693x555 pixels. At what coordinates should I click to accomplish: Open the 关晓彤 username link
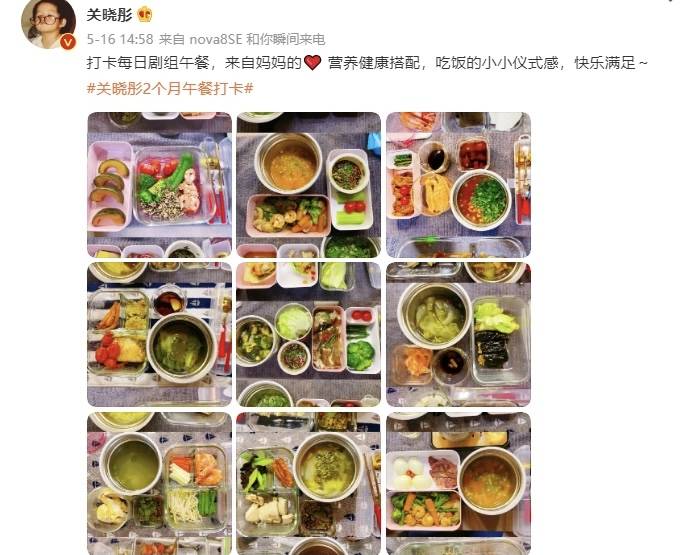(x=109, y=15)
